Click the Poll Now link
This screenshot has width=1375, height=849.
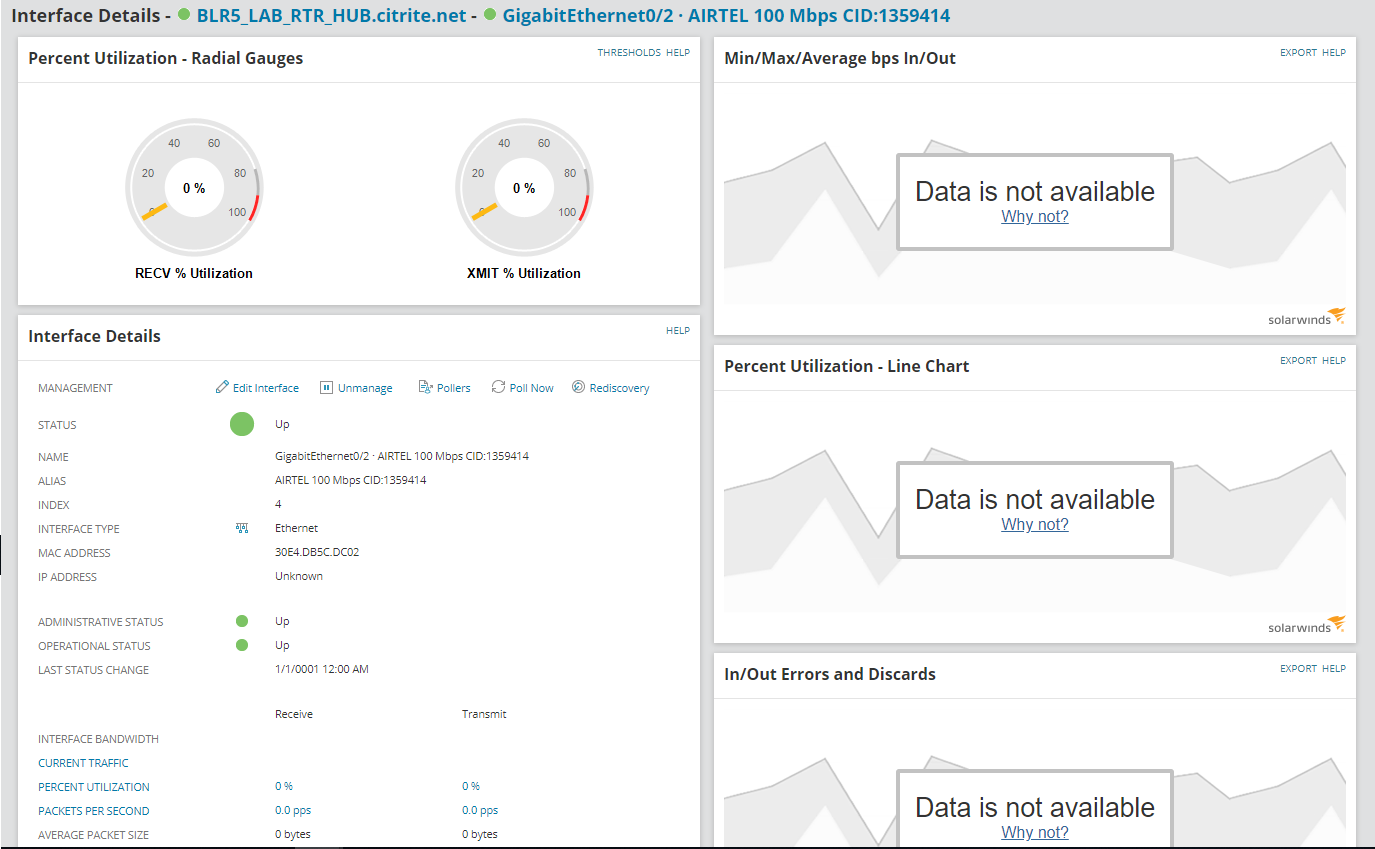pos(532,388)
